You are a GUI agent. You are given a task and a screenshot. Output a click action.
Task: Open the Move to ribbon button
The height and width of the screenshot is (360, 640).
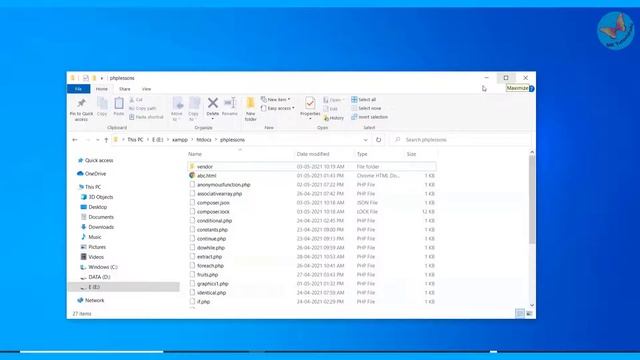click(x=177, y=109)
